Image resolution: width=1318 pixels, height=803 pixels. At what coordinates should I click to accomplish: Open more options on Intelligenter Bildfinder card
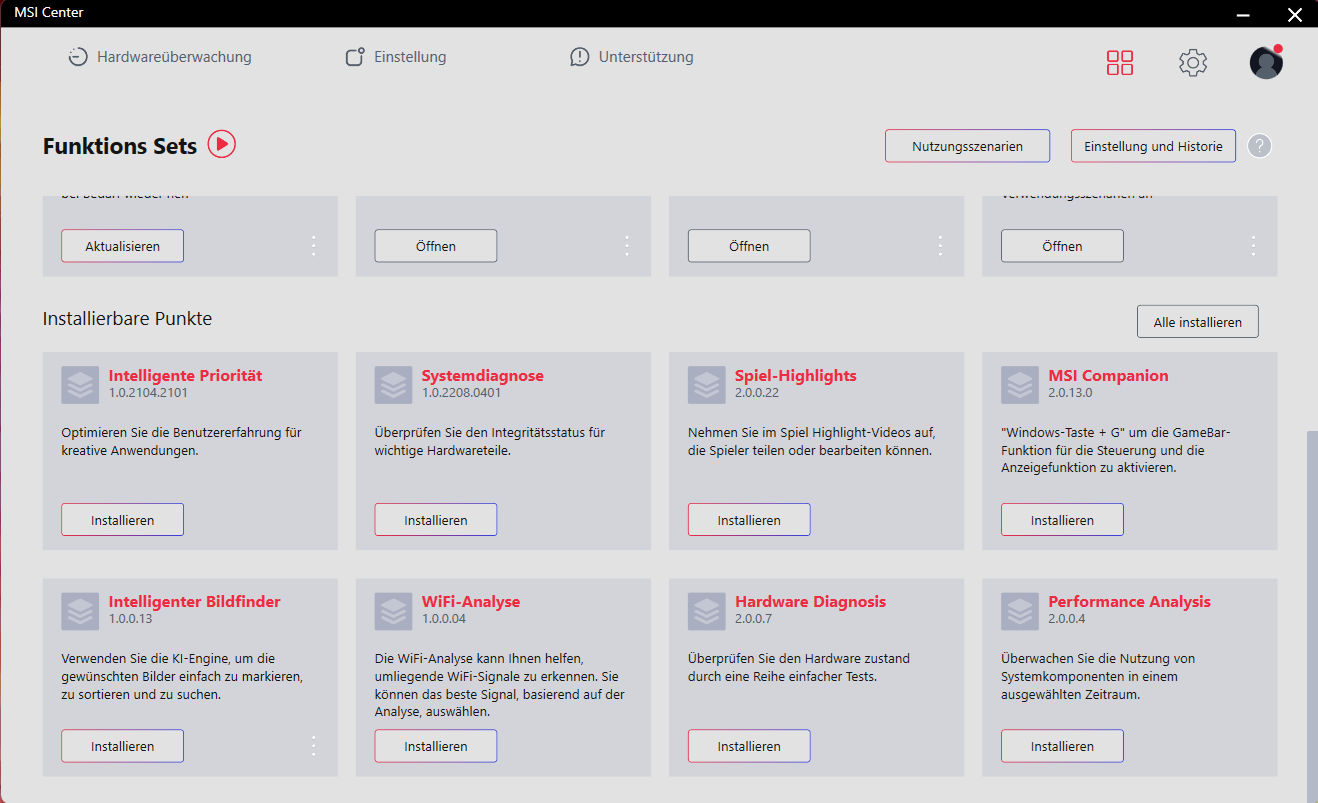click(313, 746)
